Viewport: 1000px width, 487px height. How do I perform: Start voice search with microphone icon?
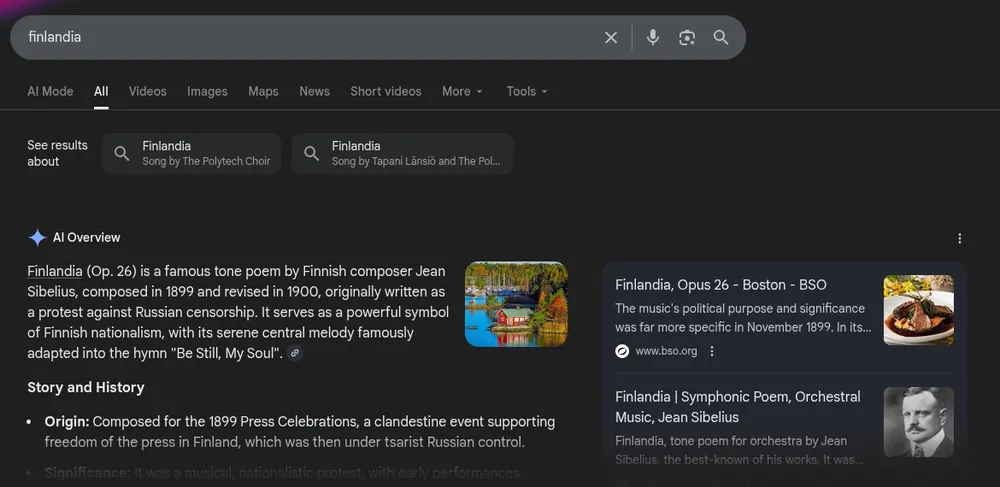tap(653, 37)
